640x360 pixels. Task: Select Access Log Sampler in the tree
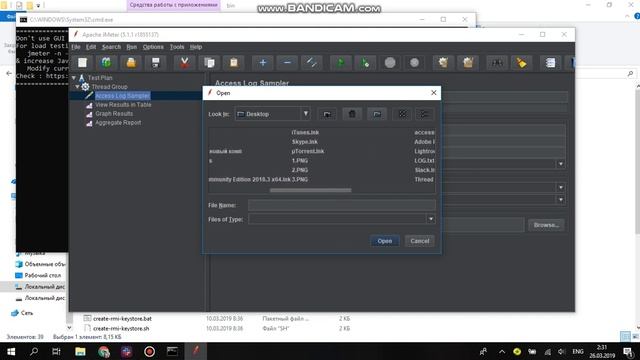click(122, 96)
